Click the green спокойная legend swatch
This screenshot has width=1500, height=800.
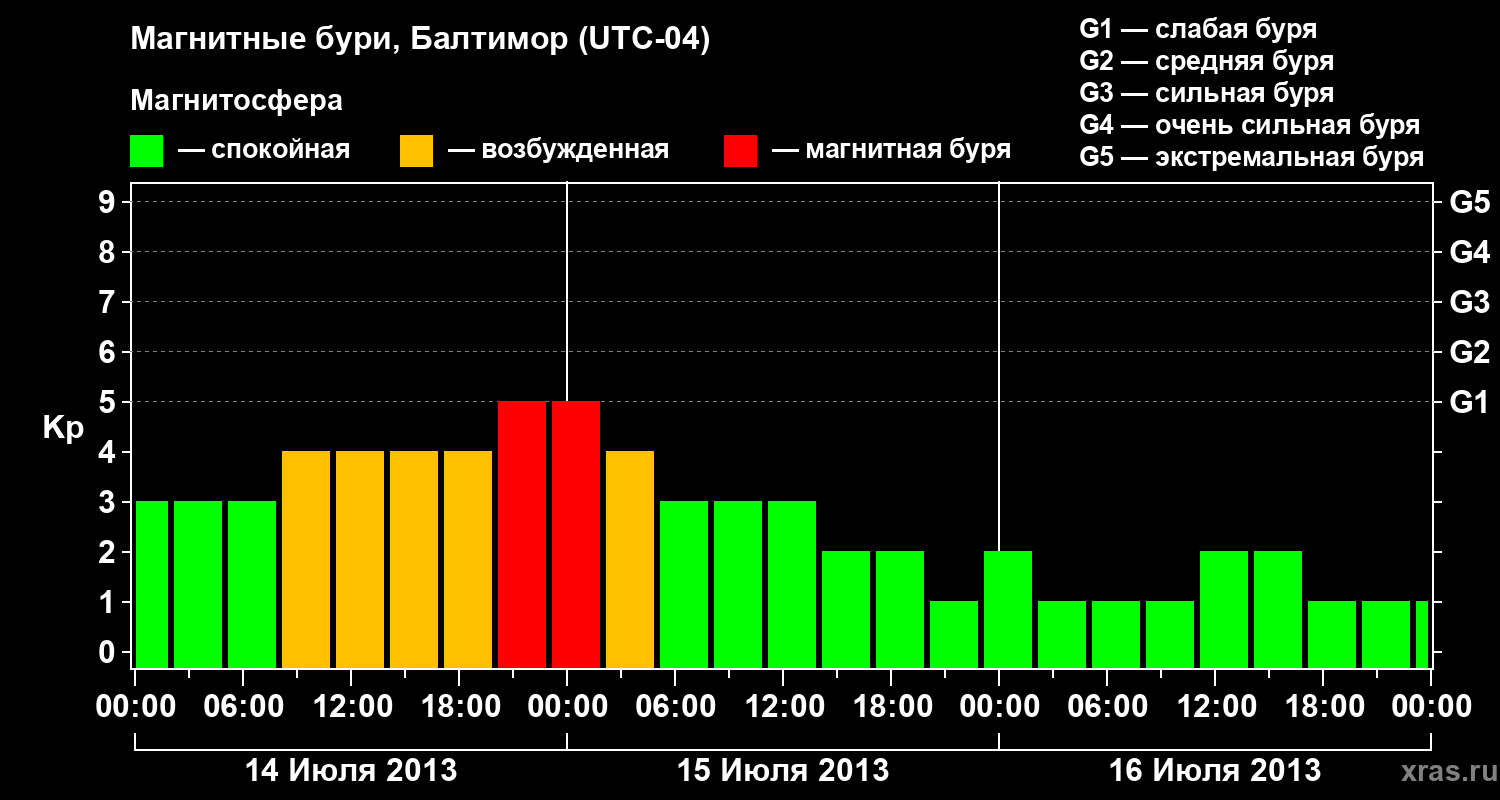pos(147,151)
